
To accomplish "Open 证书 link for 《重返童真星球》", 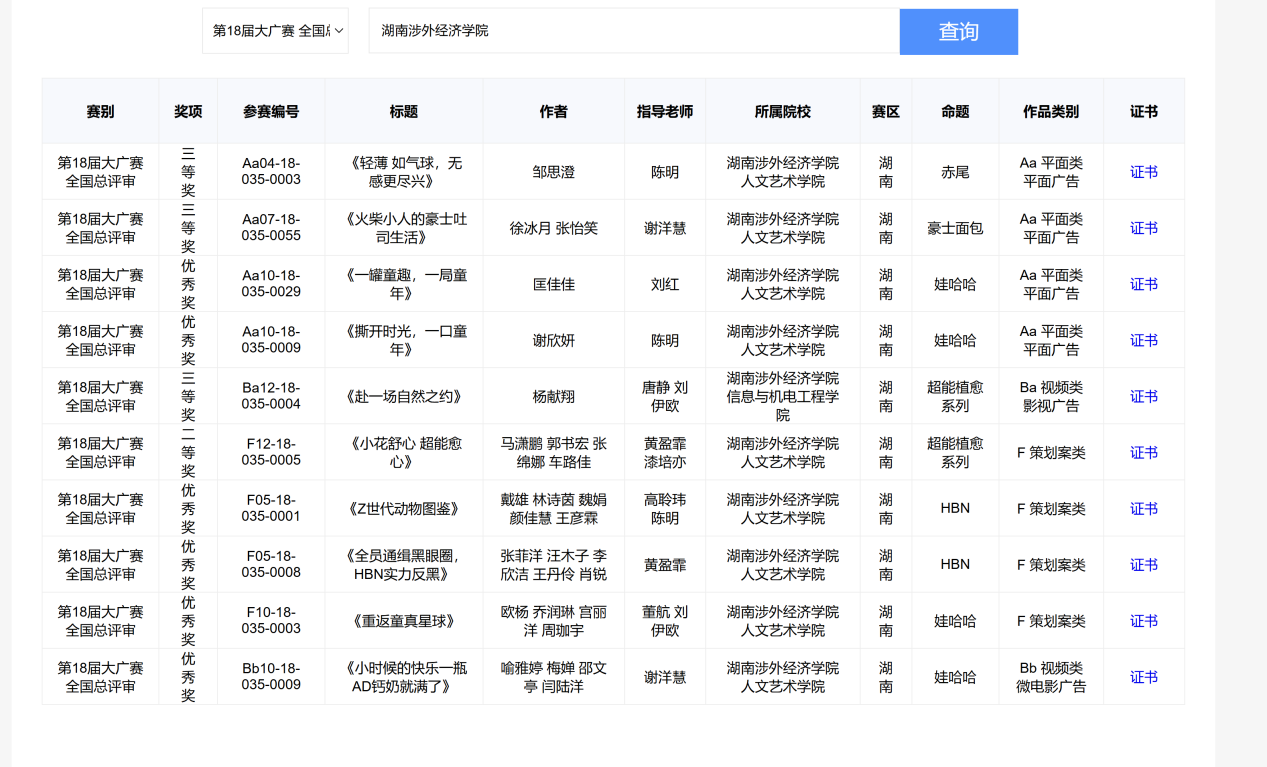I will (x=1144, y=620).
